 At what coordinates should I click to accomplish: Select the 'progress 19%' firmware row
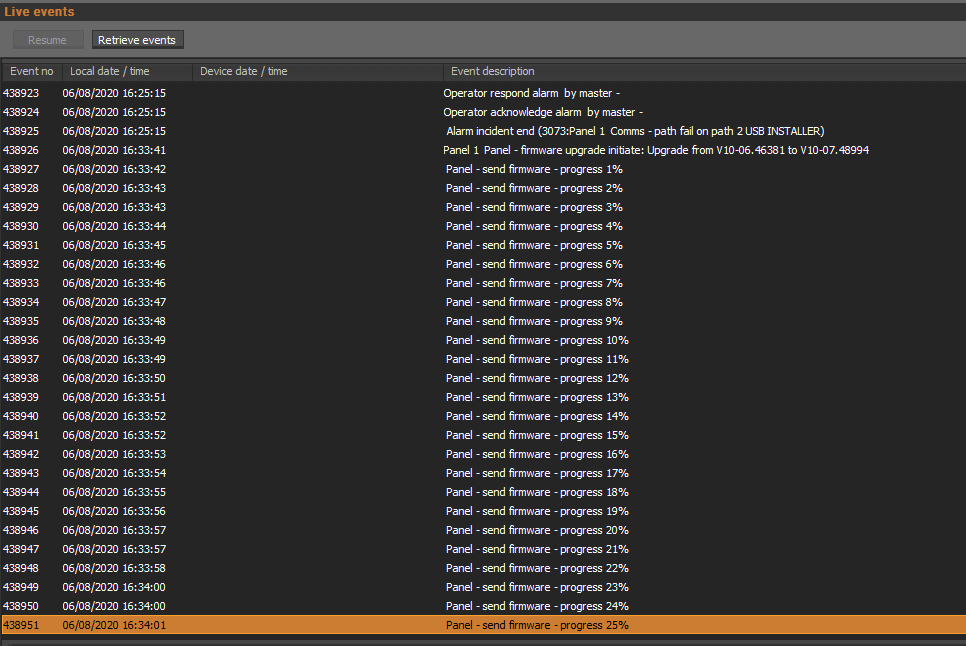pos(483,512)
